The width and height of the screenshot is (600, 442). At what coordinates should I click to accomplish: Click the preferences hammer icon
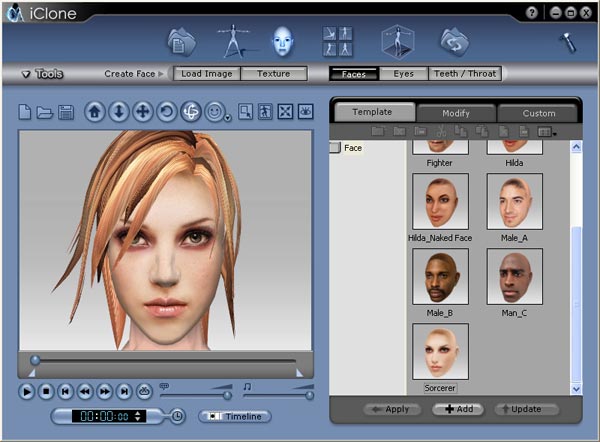pos(566,42)
